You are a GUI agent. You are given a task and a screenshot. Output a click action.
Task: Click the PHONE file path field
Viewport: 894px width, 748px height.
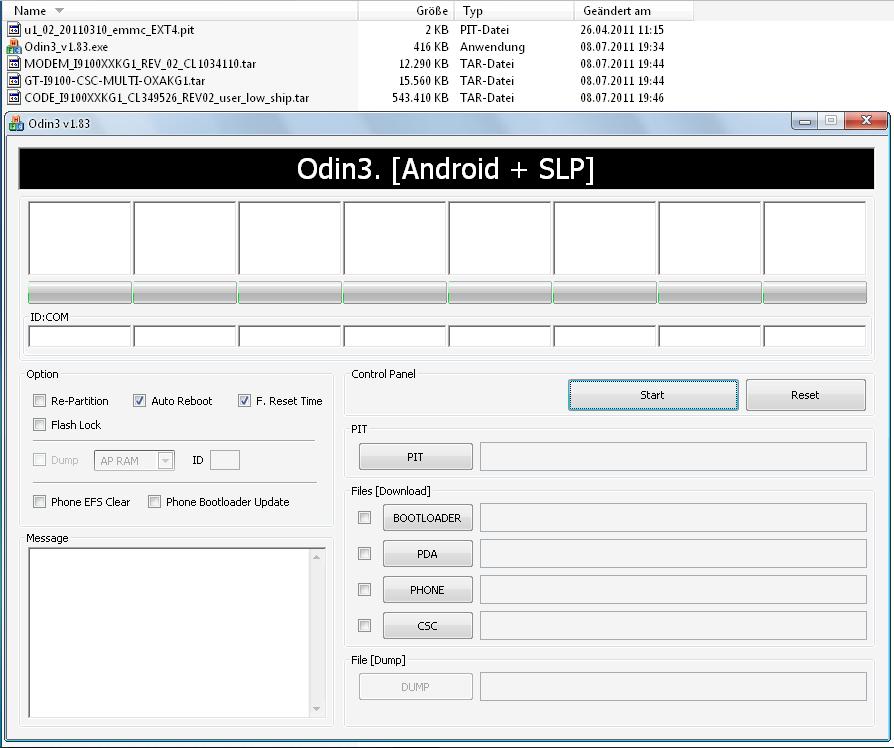click(673, 590)
